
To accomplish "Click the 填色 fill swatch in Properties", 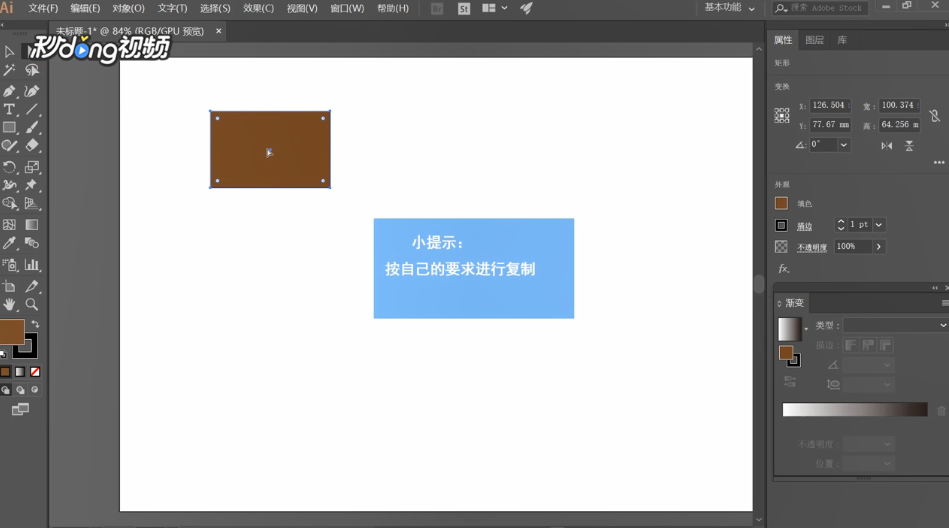I will pyautogui.click(x=781, y=203).
